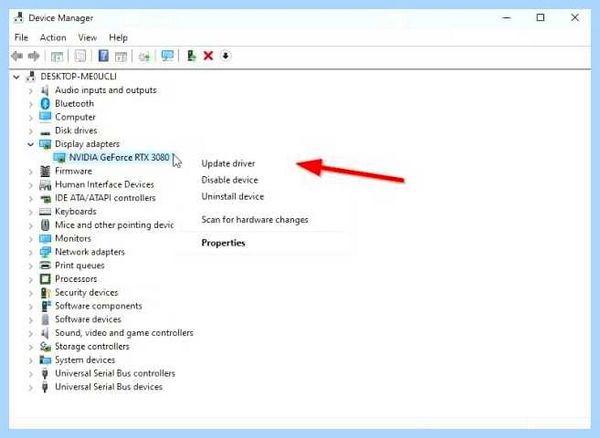Click the Bluetooth category icon
Image resolution: width=600 pixels, height=438 pixels.
(x=45, y=104)
